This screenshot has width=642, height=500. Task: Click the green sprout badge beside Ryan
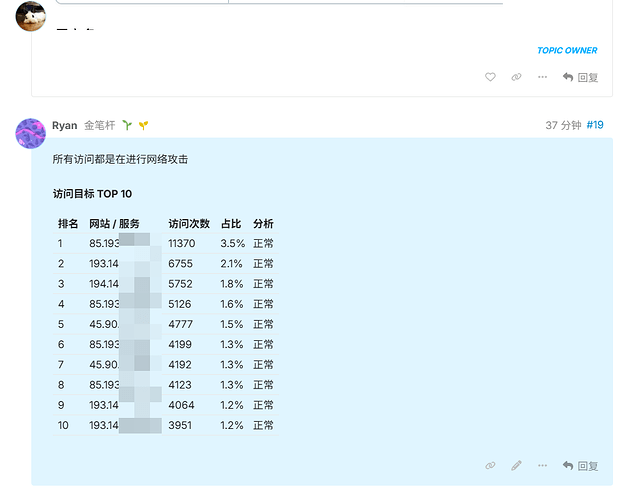click(x=127, y=125)
